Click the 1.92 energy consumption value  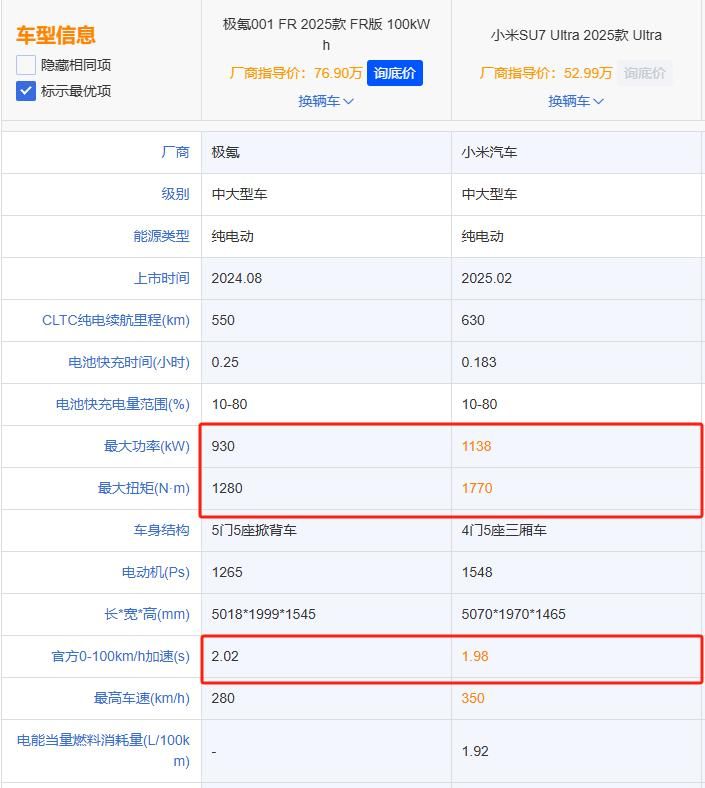(x=475, y=751)
